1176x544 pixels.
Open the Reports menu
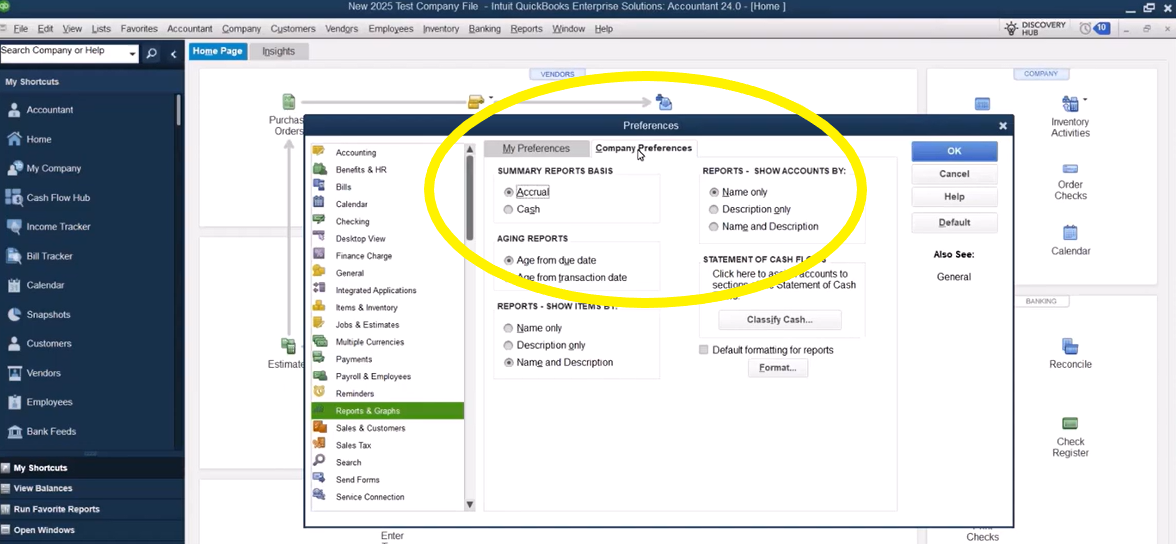(x=526, y=29)
